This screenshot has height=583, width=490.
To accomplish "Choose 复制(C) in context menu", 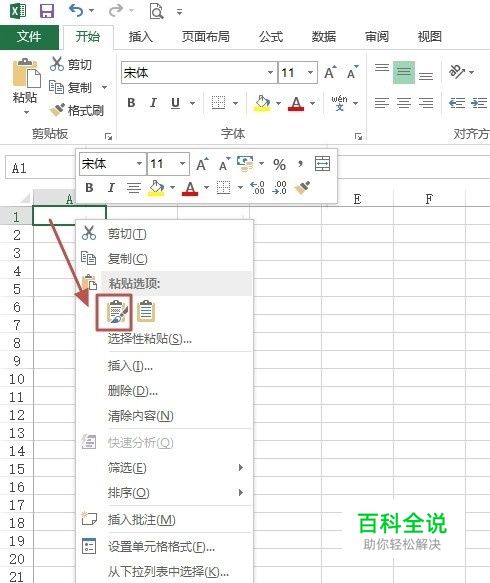I will pyautogui.click(x=164, y=258).
